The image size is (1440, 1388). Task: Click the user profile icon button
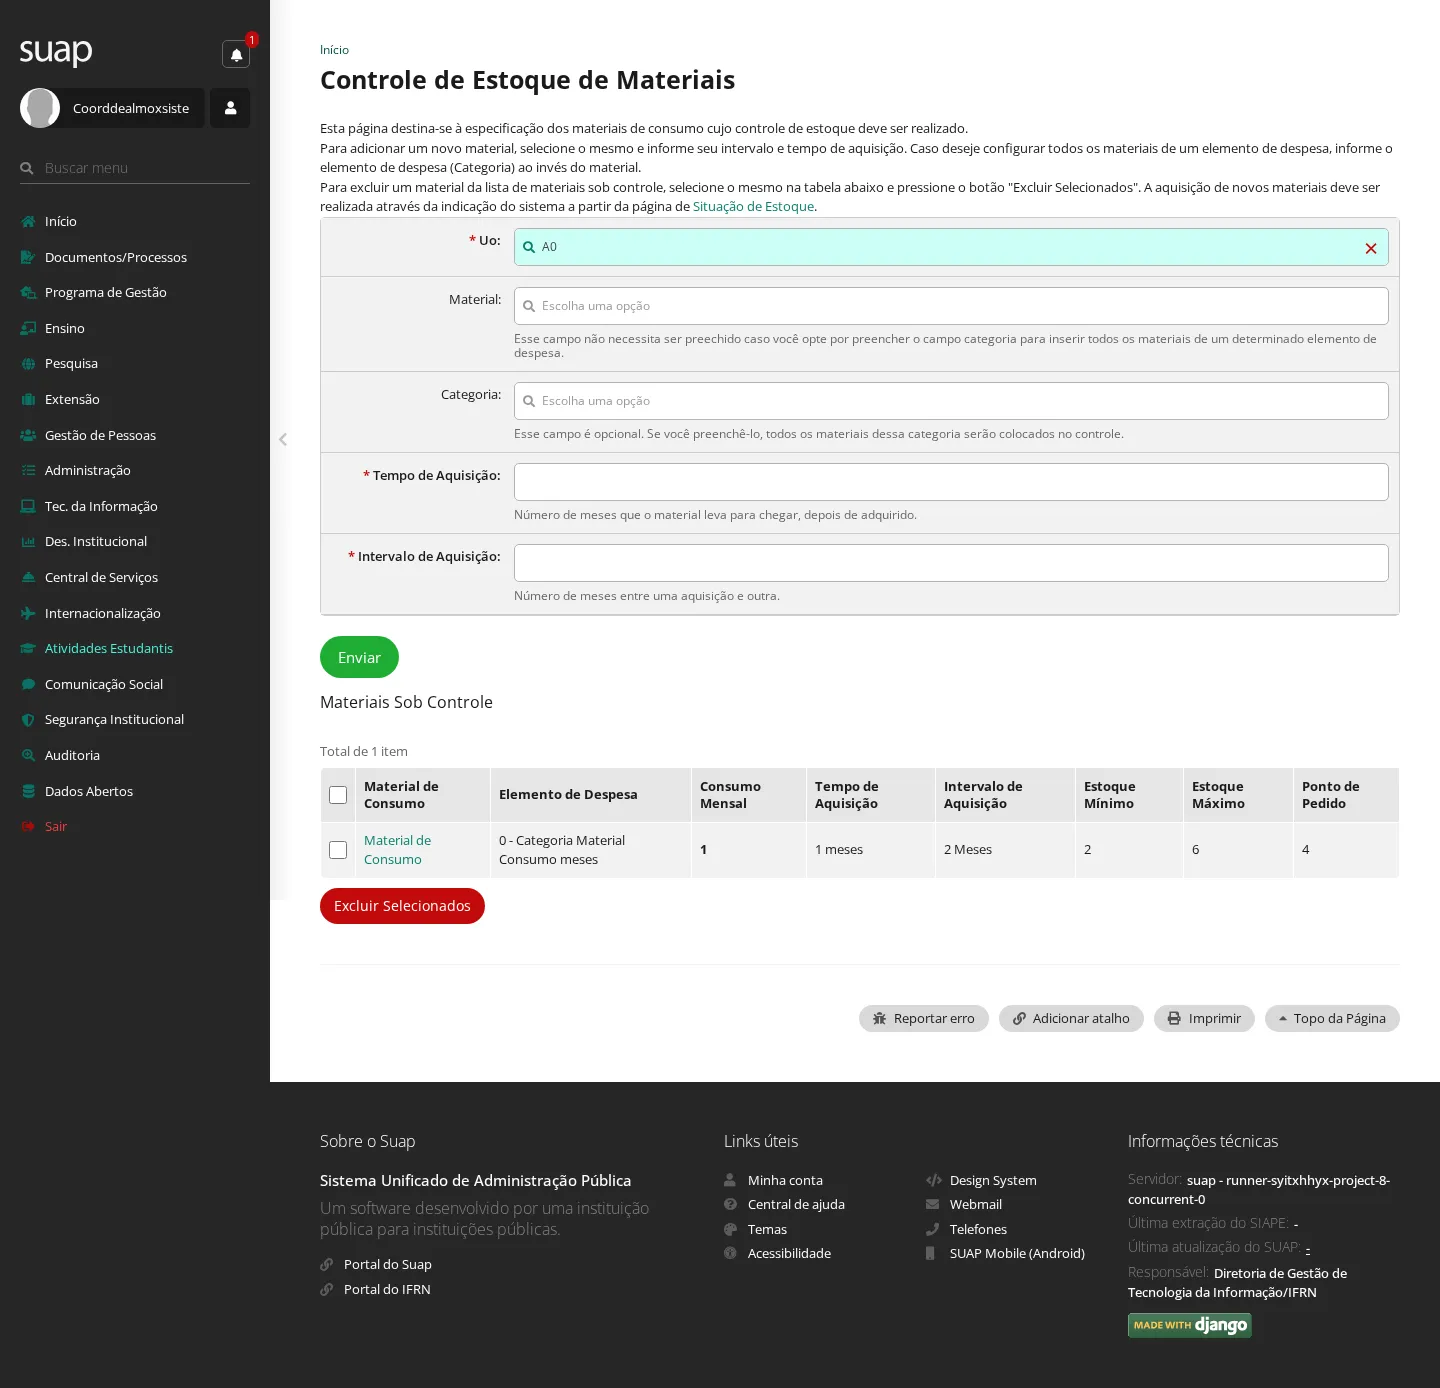[x=230, y=108]
